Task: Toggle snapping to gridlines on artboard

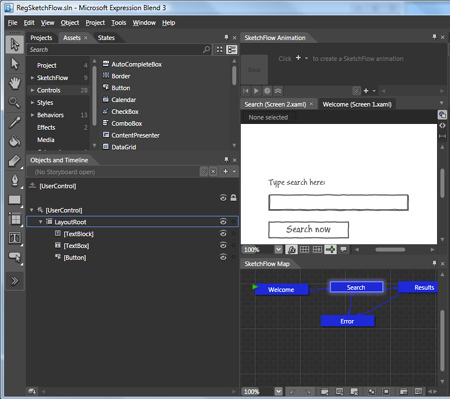Action: tap(317, 249)
